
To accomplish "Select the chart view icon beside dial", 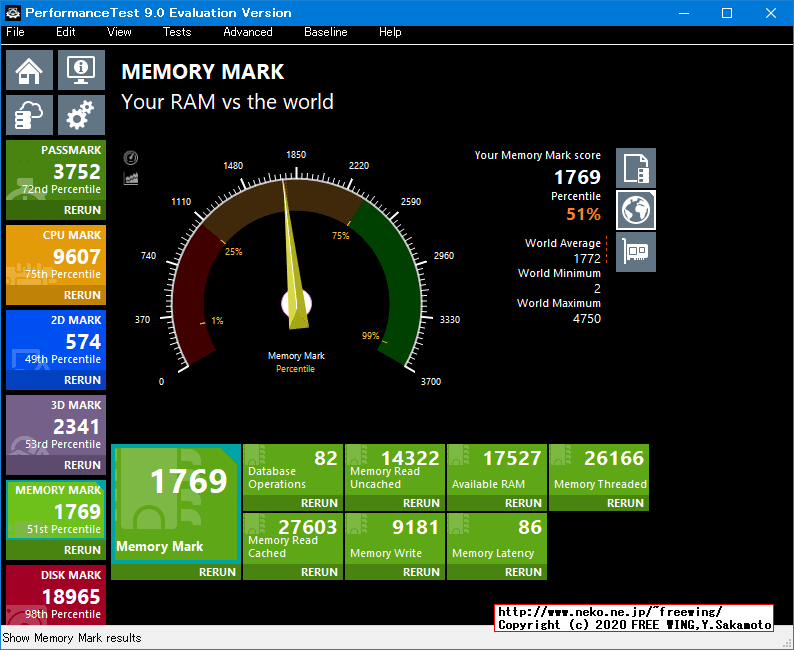I will click(131, 178).
